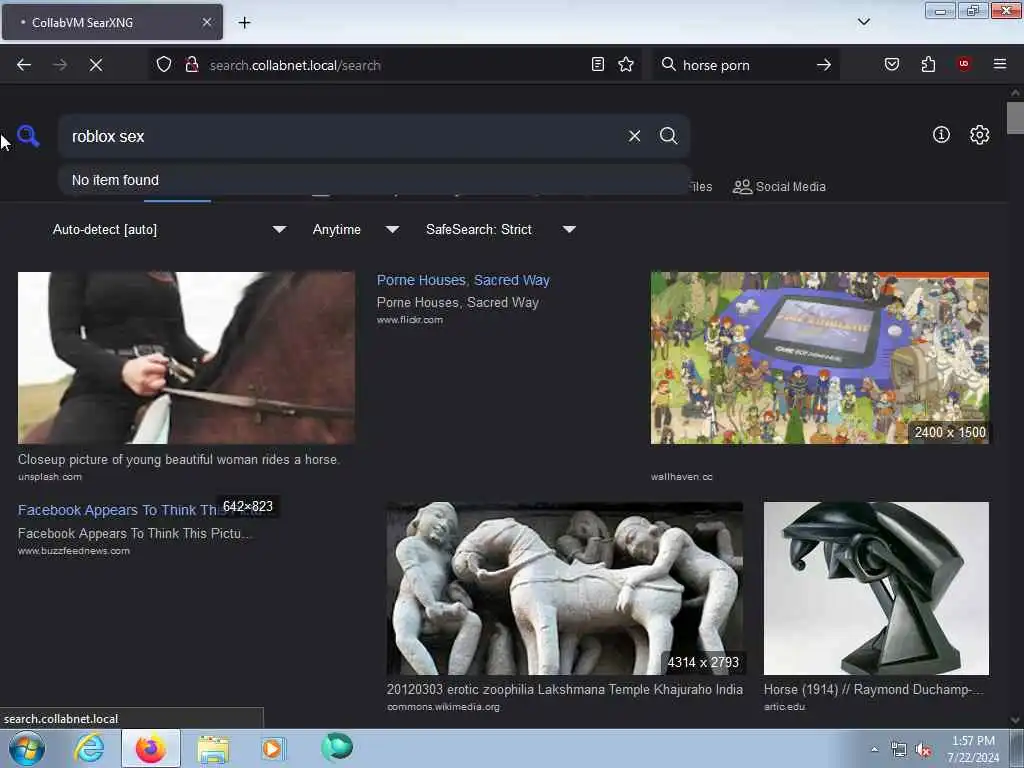Switch to Firefox in the taskbar
The image size is (1024, 768).
(151, 748)
